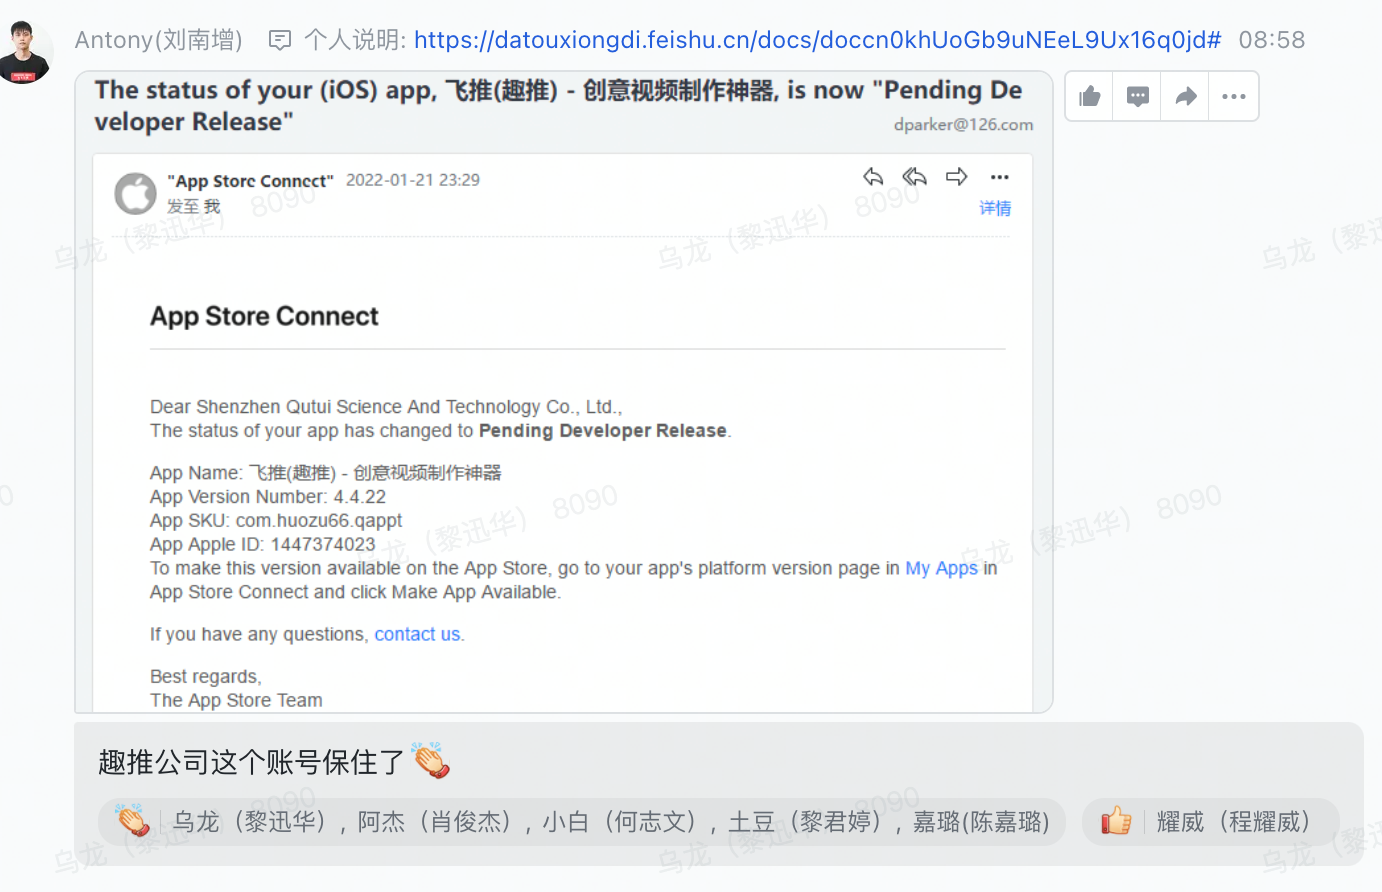The width and height of the screenshot is (1382, 892).
Task: Click reactor name 乌龙（黎迅华）
Action: coord(249,822)
